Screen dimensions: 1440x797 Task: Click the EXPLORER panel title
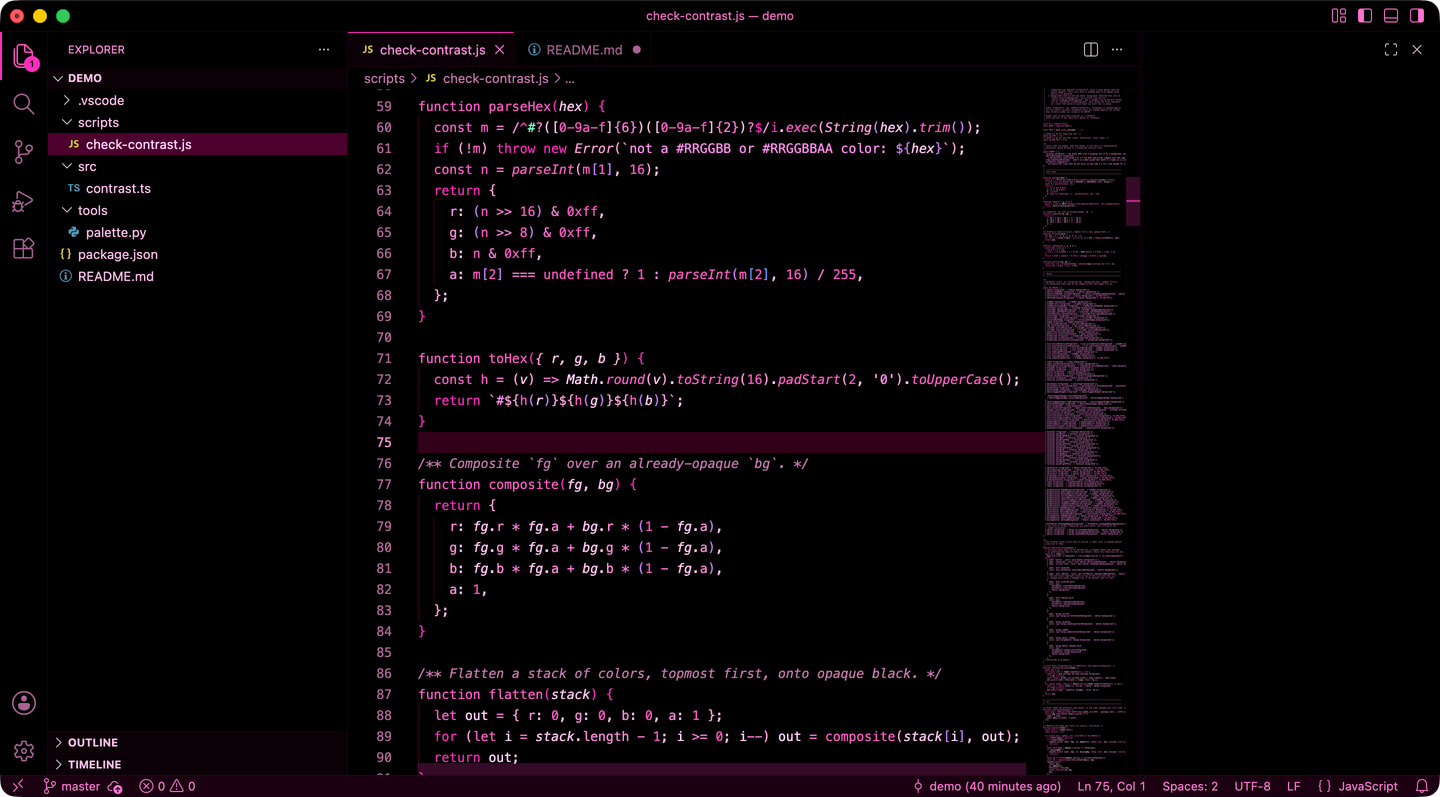(x=96, y=49)
